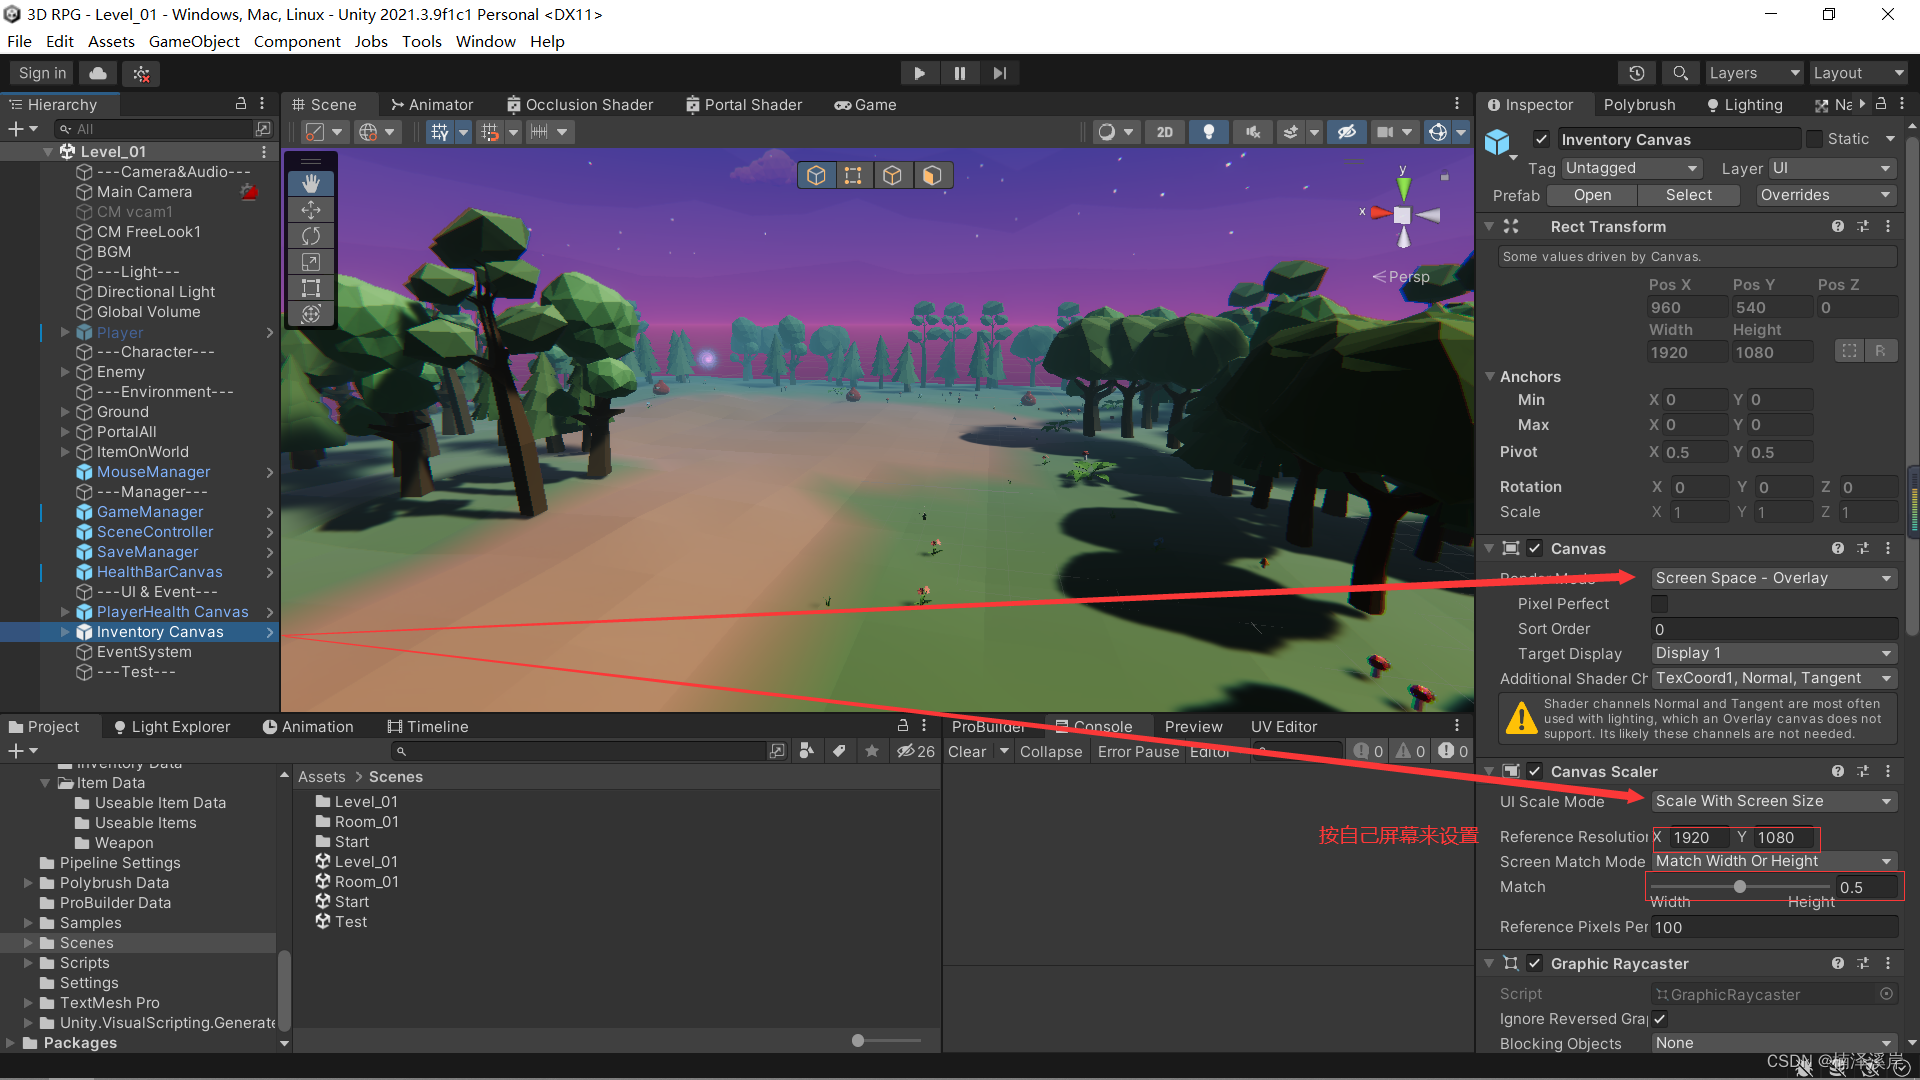Image resolution: width=1920 pixels, height=1080 pixels.
Task: Click the prefab Select button
Action: pyautogui.click(x=1688, y=195)
